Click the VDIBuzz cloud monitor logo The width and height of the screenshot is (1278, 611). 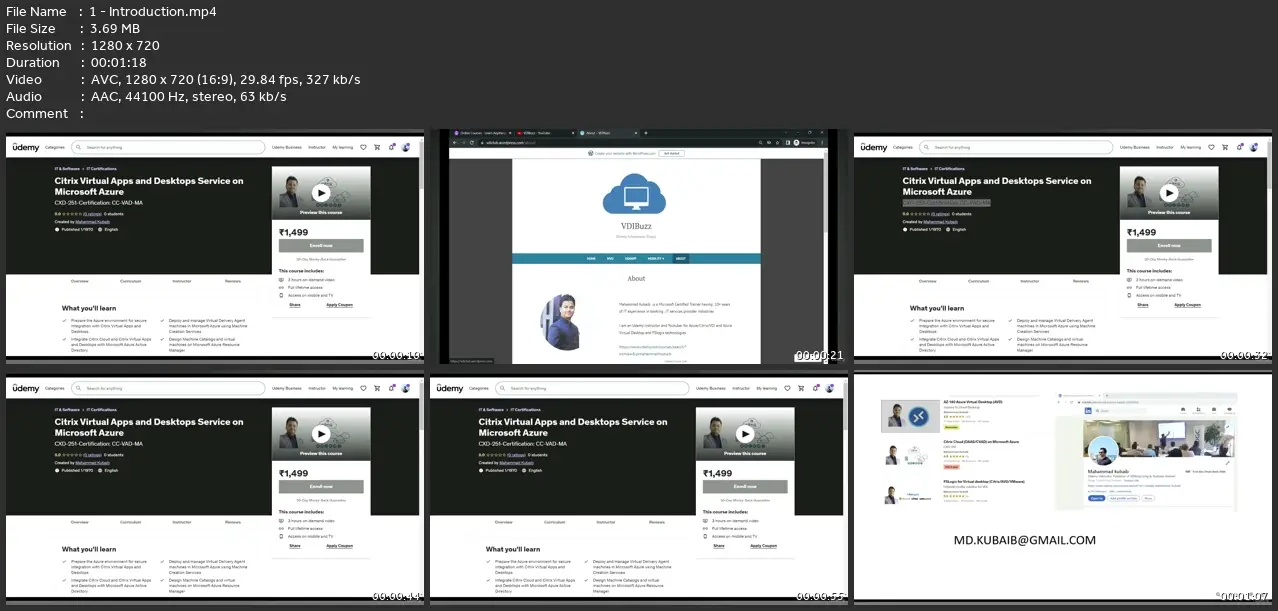point(636,195)
